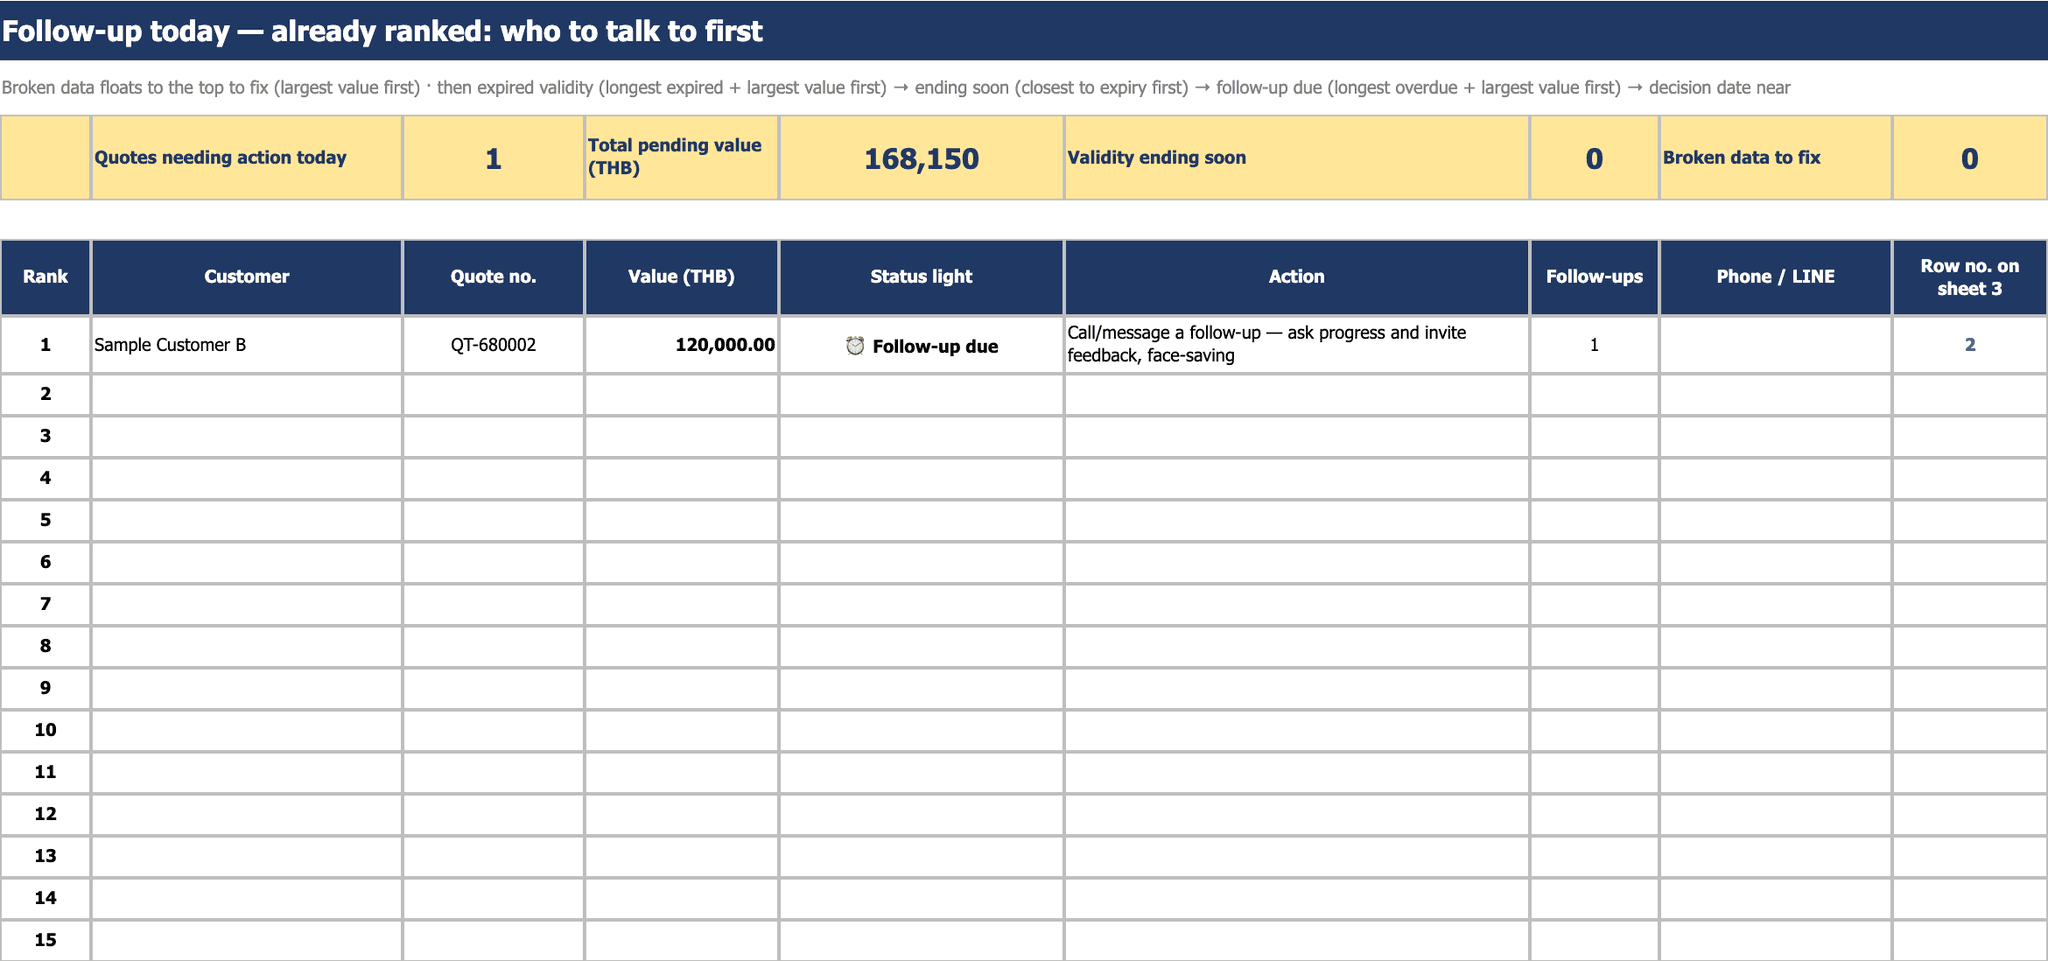Click quote number QT-680002
The width and height of the screenshot is (2048, 961).
[494, 345]
